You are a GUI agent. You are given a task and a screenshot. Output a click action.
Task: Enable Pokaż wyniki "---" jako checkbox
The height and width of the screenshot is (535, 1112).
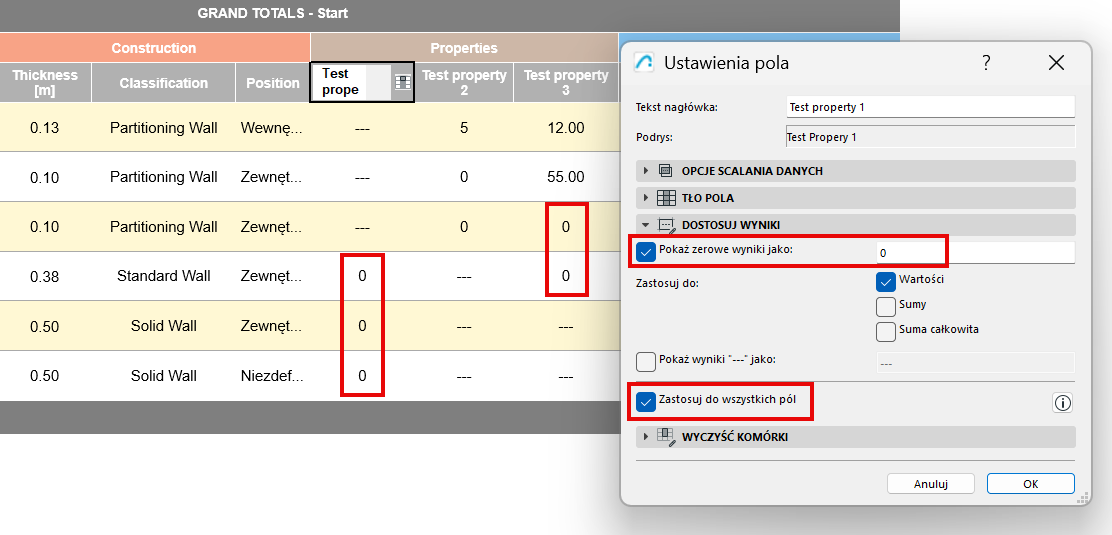click(646, 362)
